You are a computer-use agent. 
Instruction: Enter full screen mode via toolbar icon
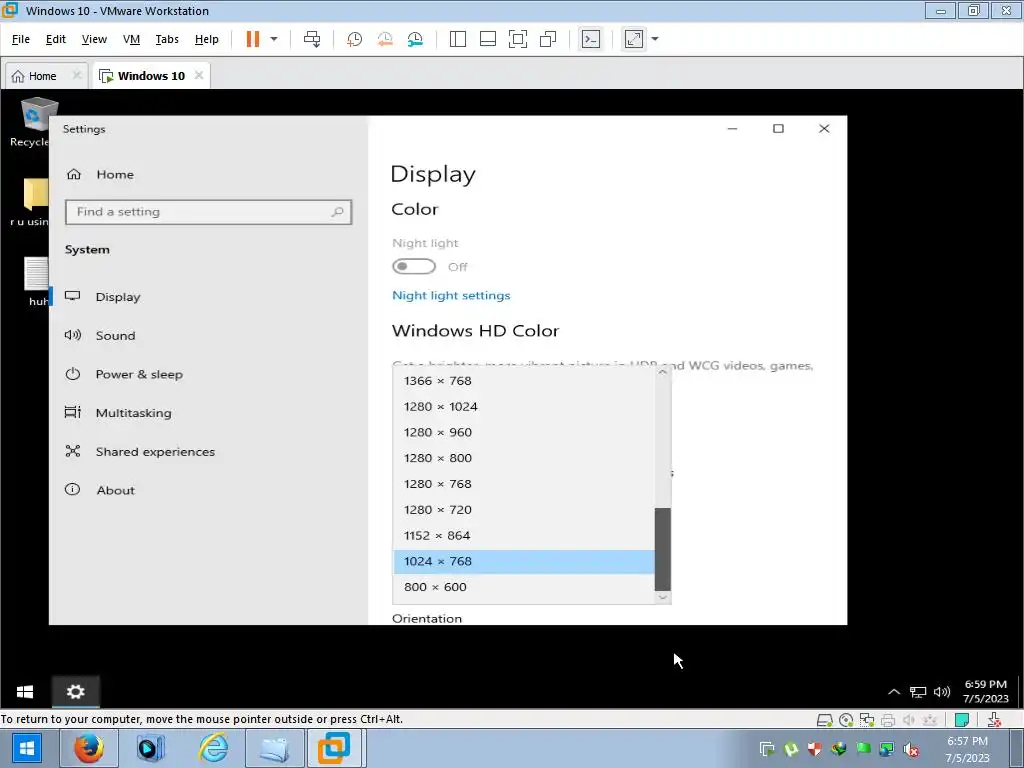[x=518, y=39]
